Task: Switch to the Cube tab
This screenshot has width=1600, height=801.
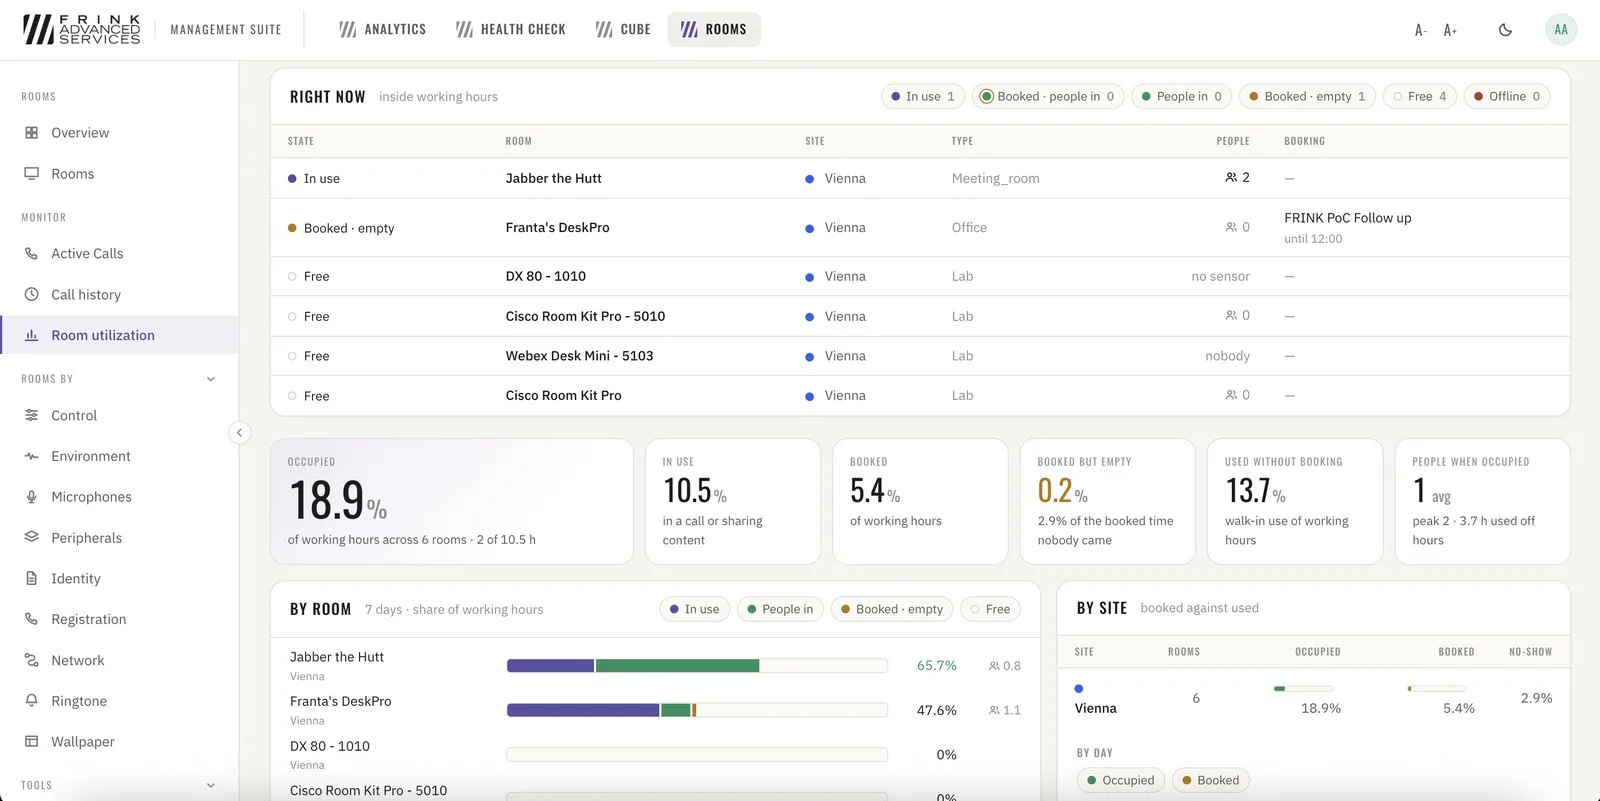Action: (x=623, y=30)
